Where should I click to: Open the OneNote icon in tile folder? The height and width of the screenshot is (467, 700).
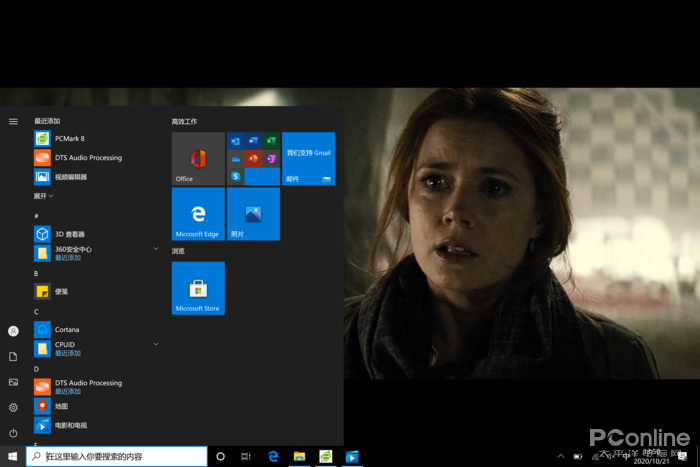tap(271, 158)
